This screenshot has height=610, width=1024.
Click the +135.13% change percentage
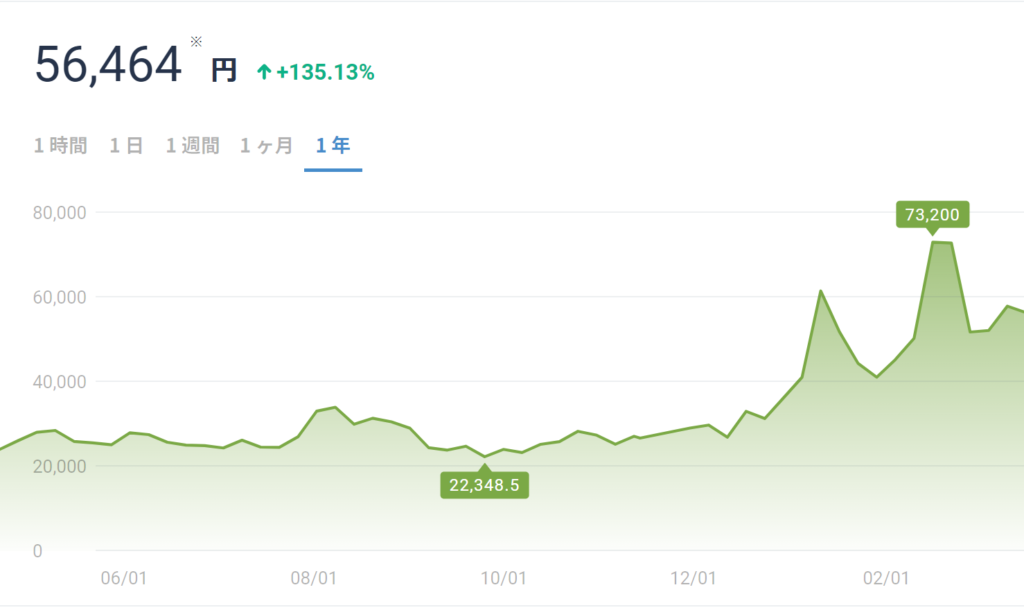tap(325, 72)
